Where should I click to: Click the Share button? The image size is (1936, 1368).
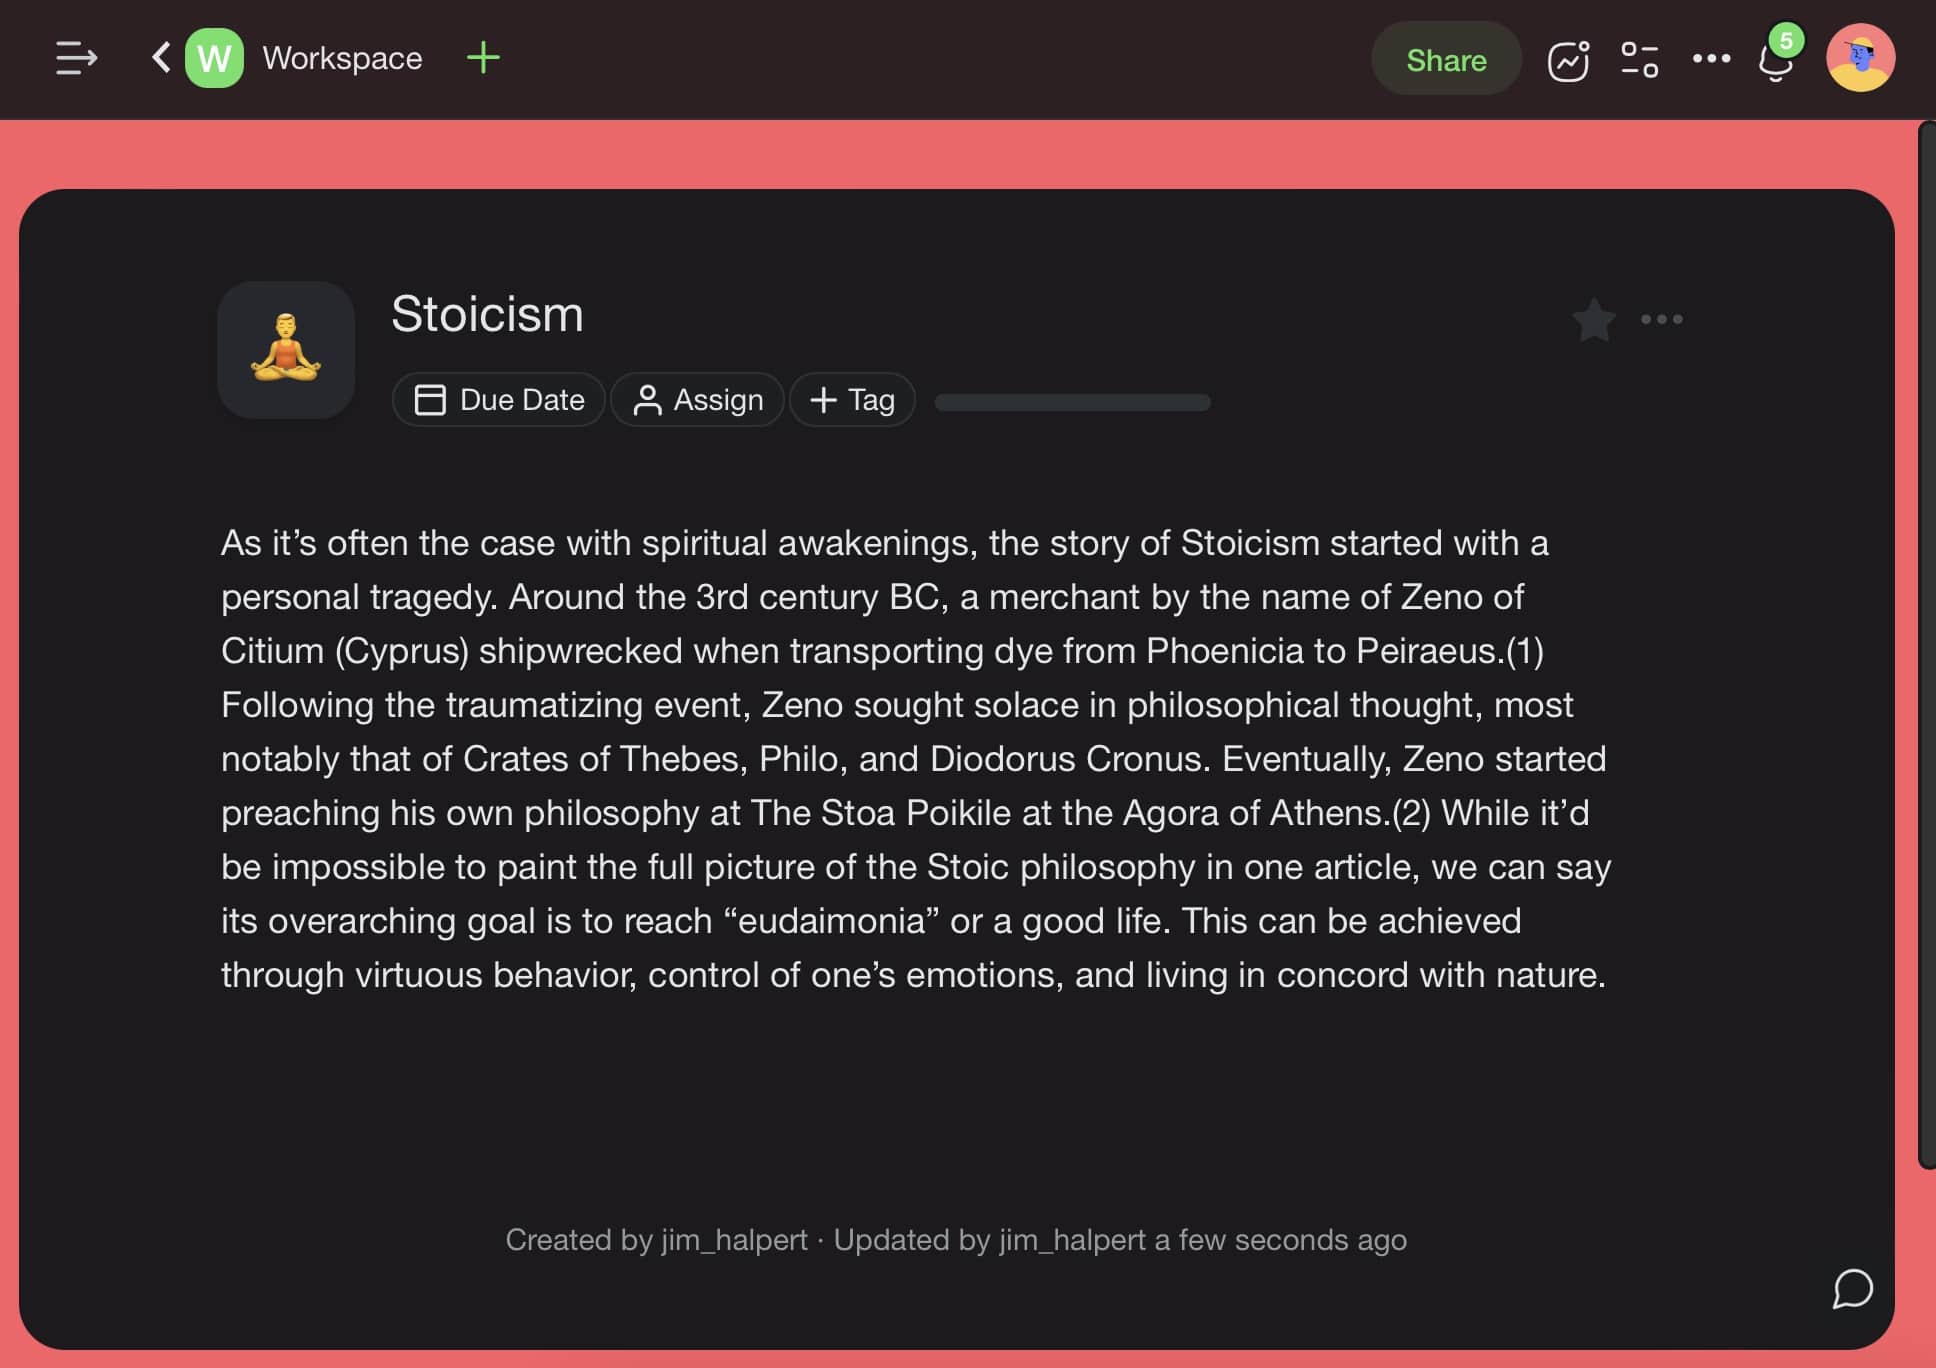coord(1445,60)
